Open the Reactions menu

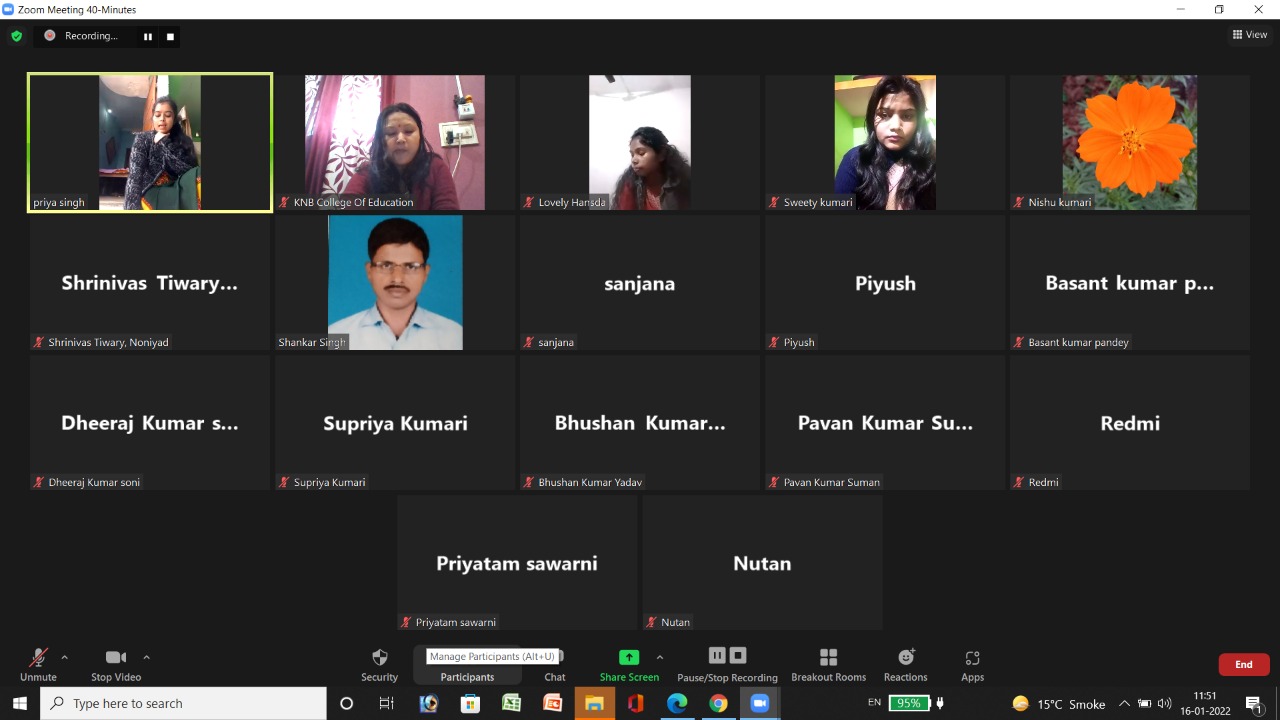click(906, 665)
